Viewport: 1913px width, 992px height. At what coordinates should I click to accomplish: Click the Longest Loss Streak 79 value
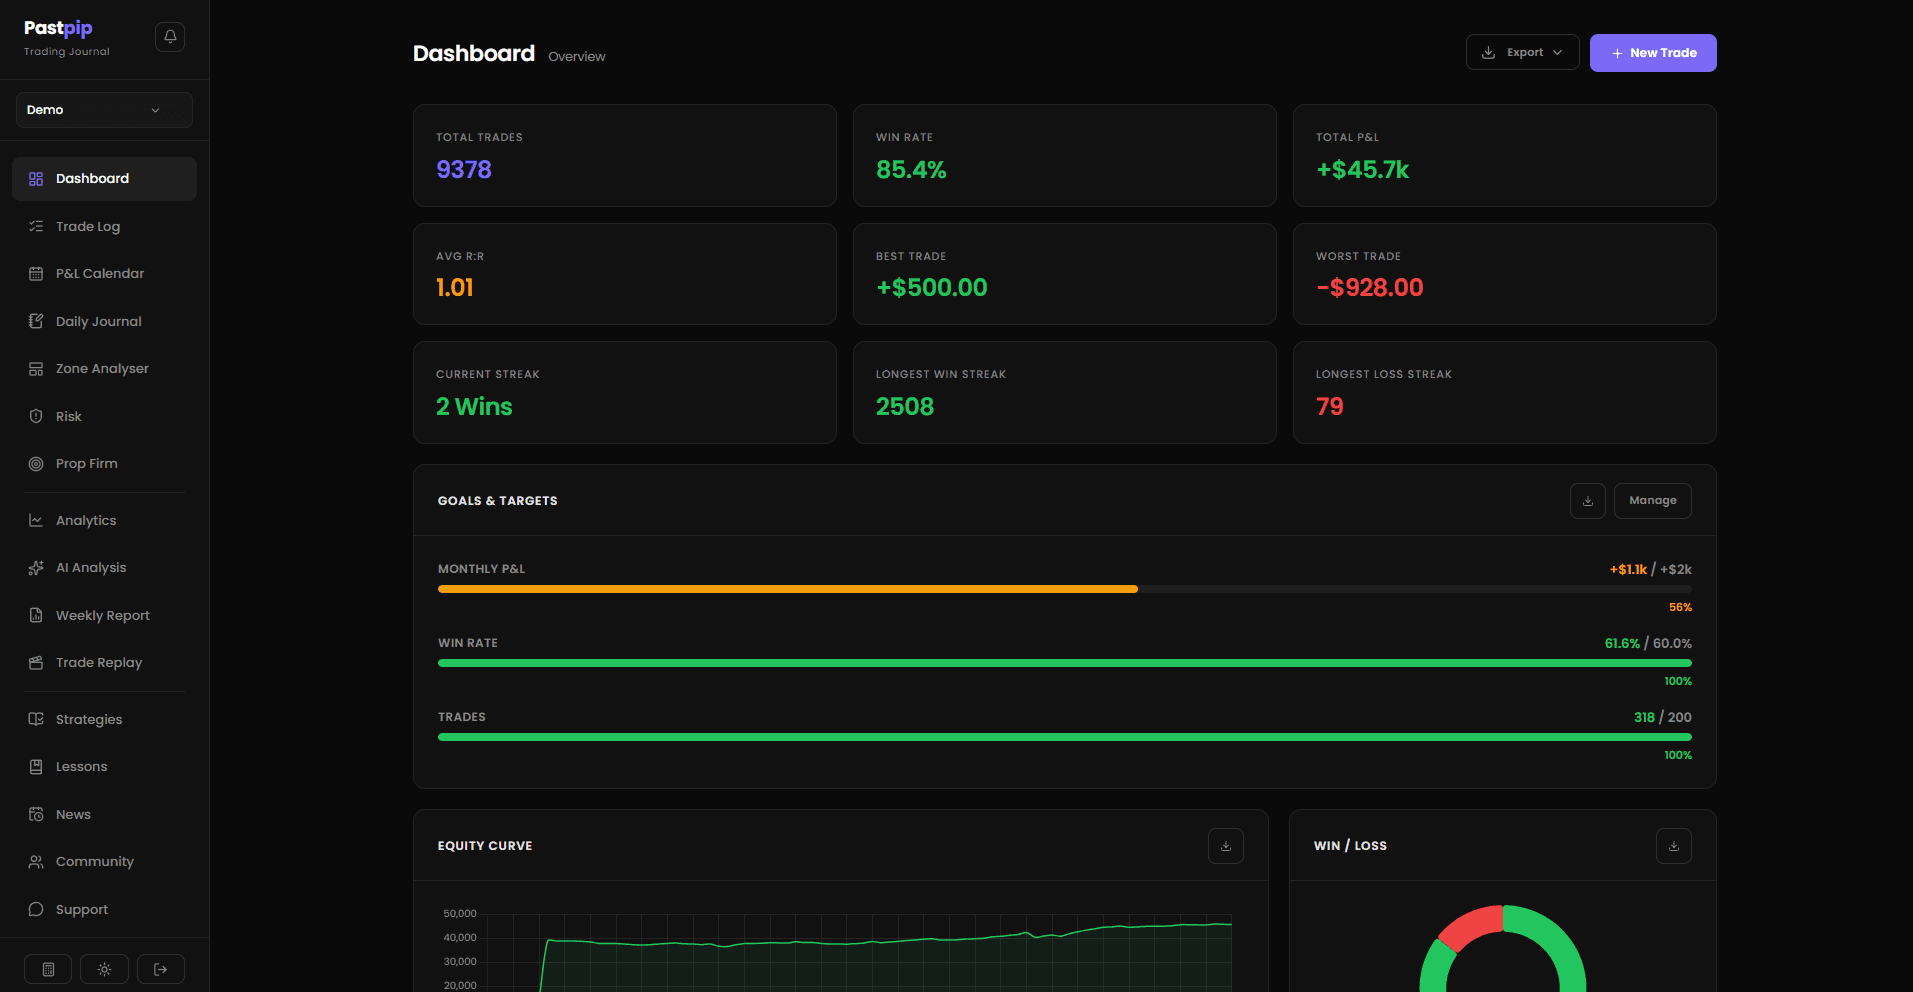coord(1330,407)
